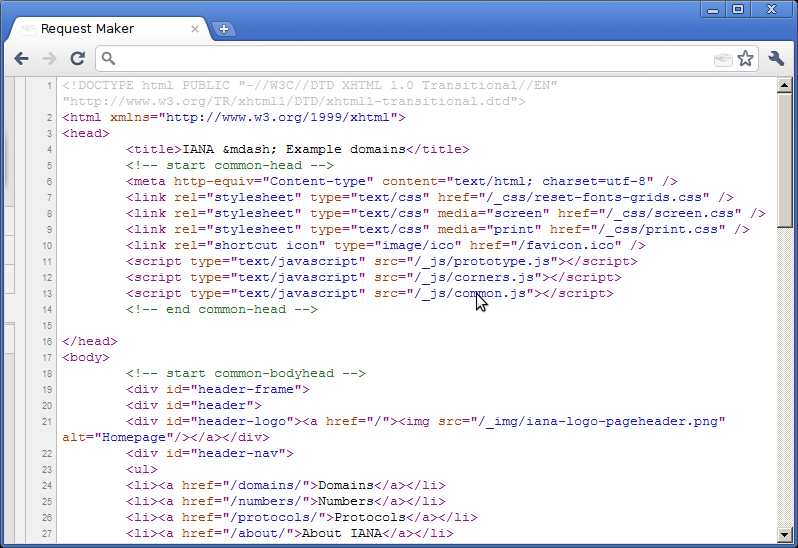
Task: Go back with the back arrow
Action: (21, 59)
